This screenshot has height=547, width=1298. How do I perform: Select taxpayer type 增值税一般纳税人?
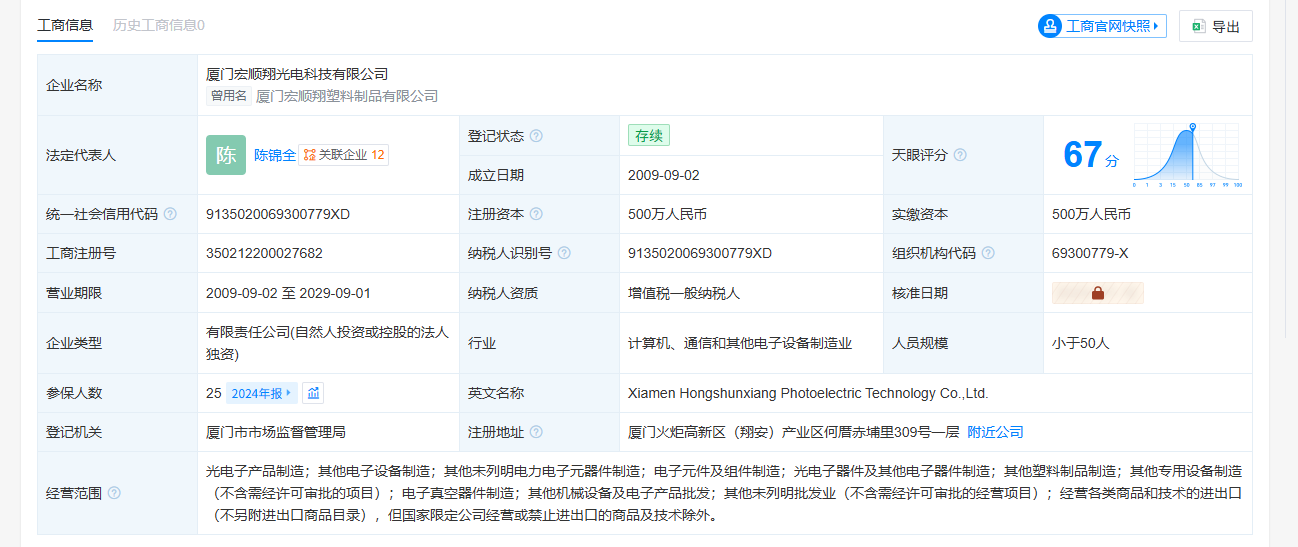tap(684, 293)
